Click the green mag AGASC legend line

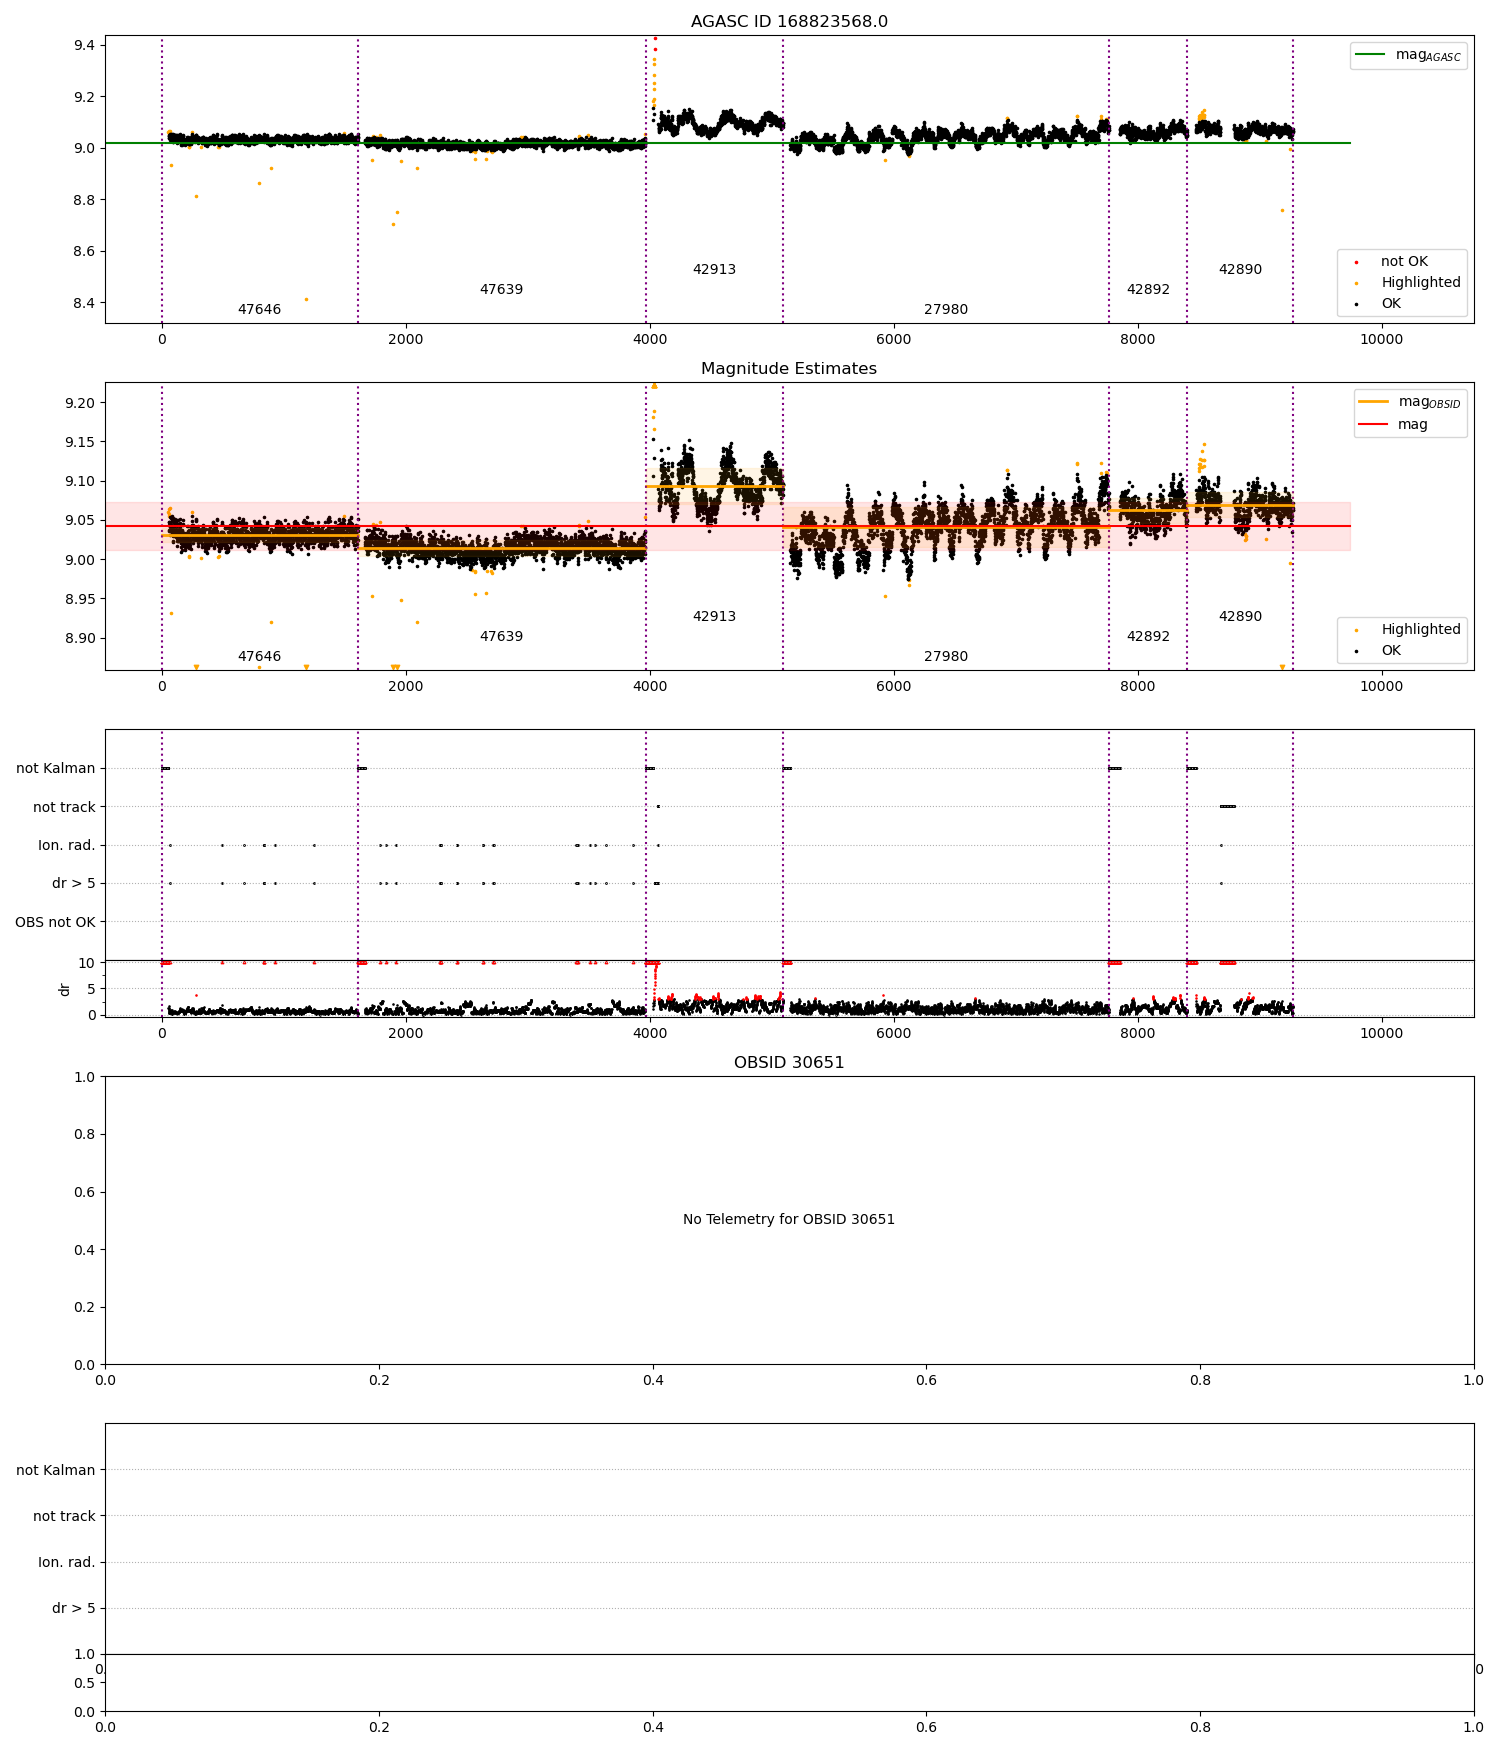point(1370,55)
